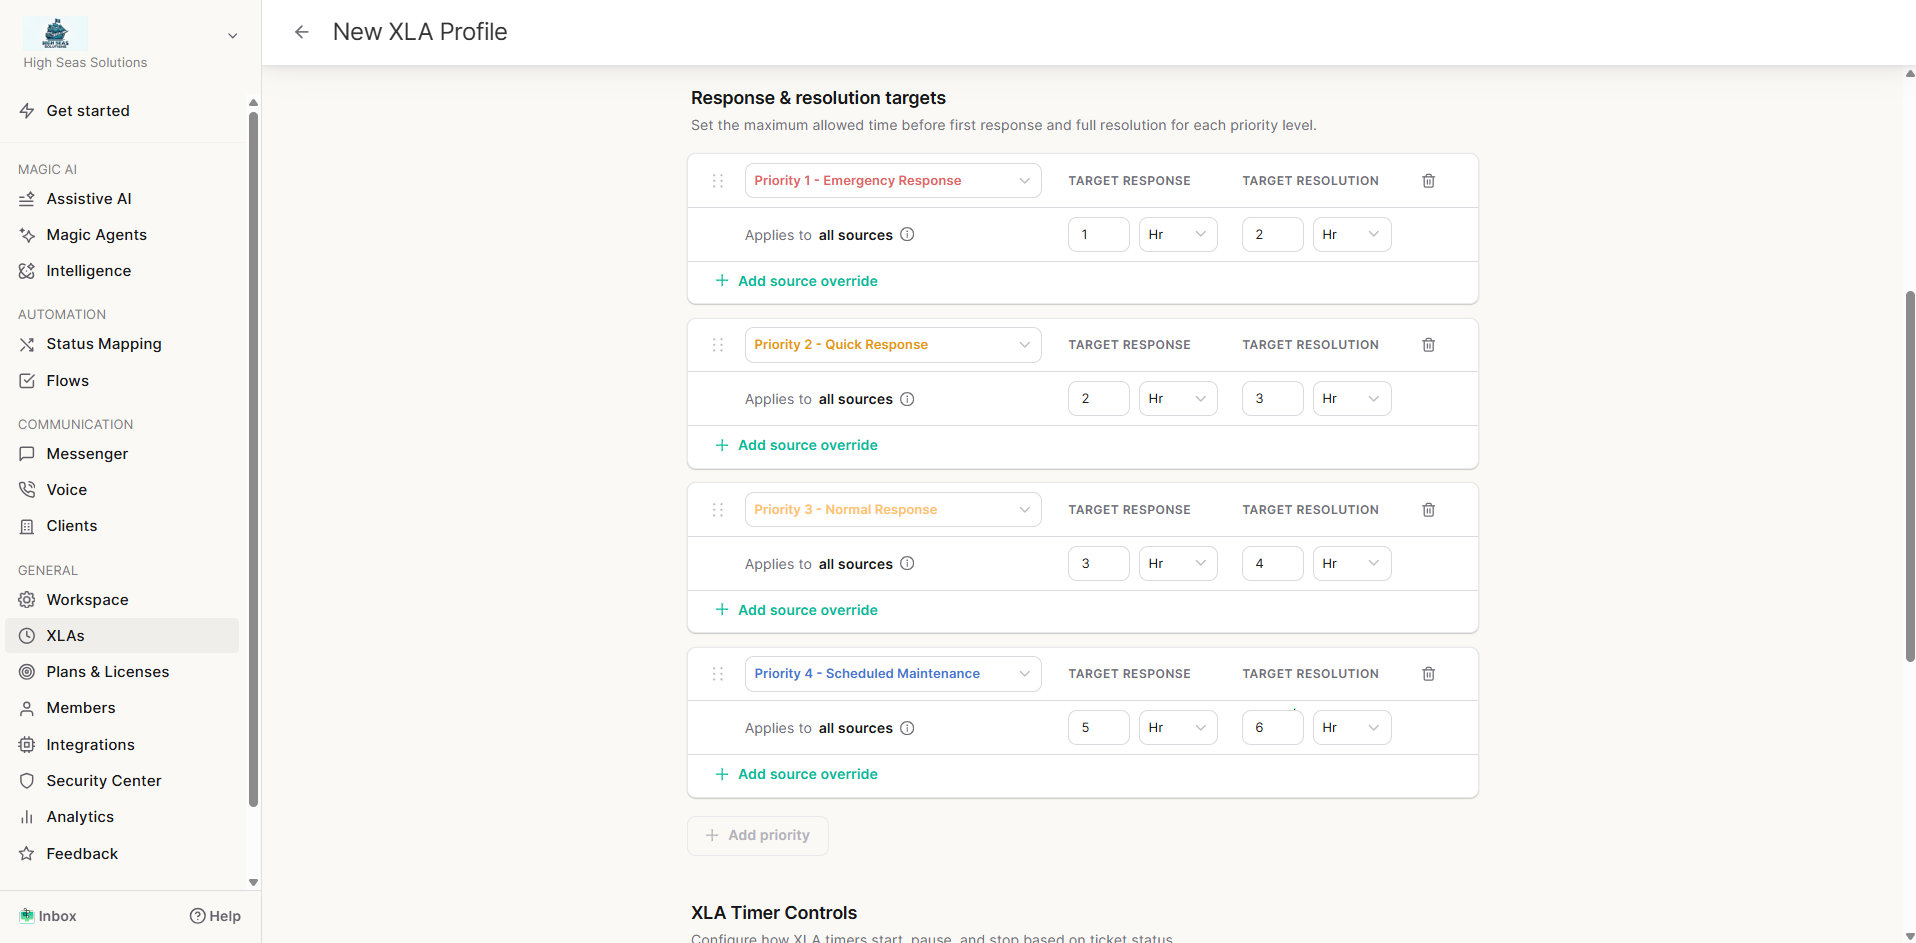The height and width of the screenshot is (943, 1916).
Task: Add source override under Priority 1
Action: (797, 281)
